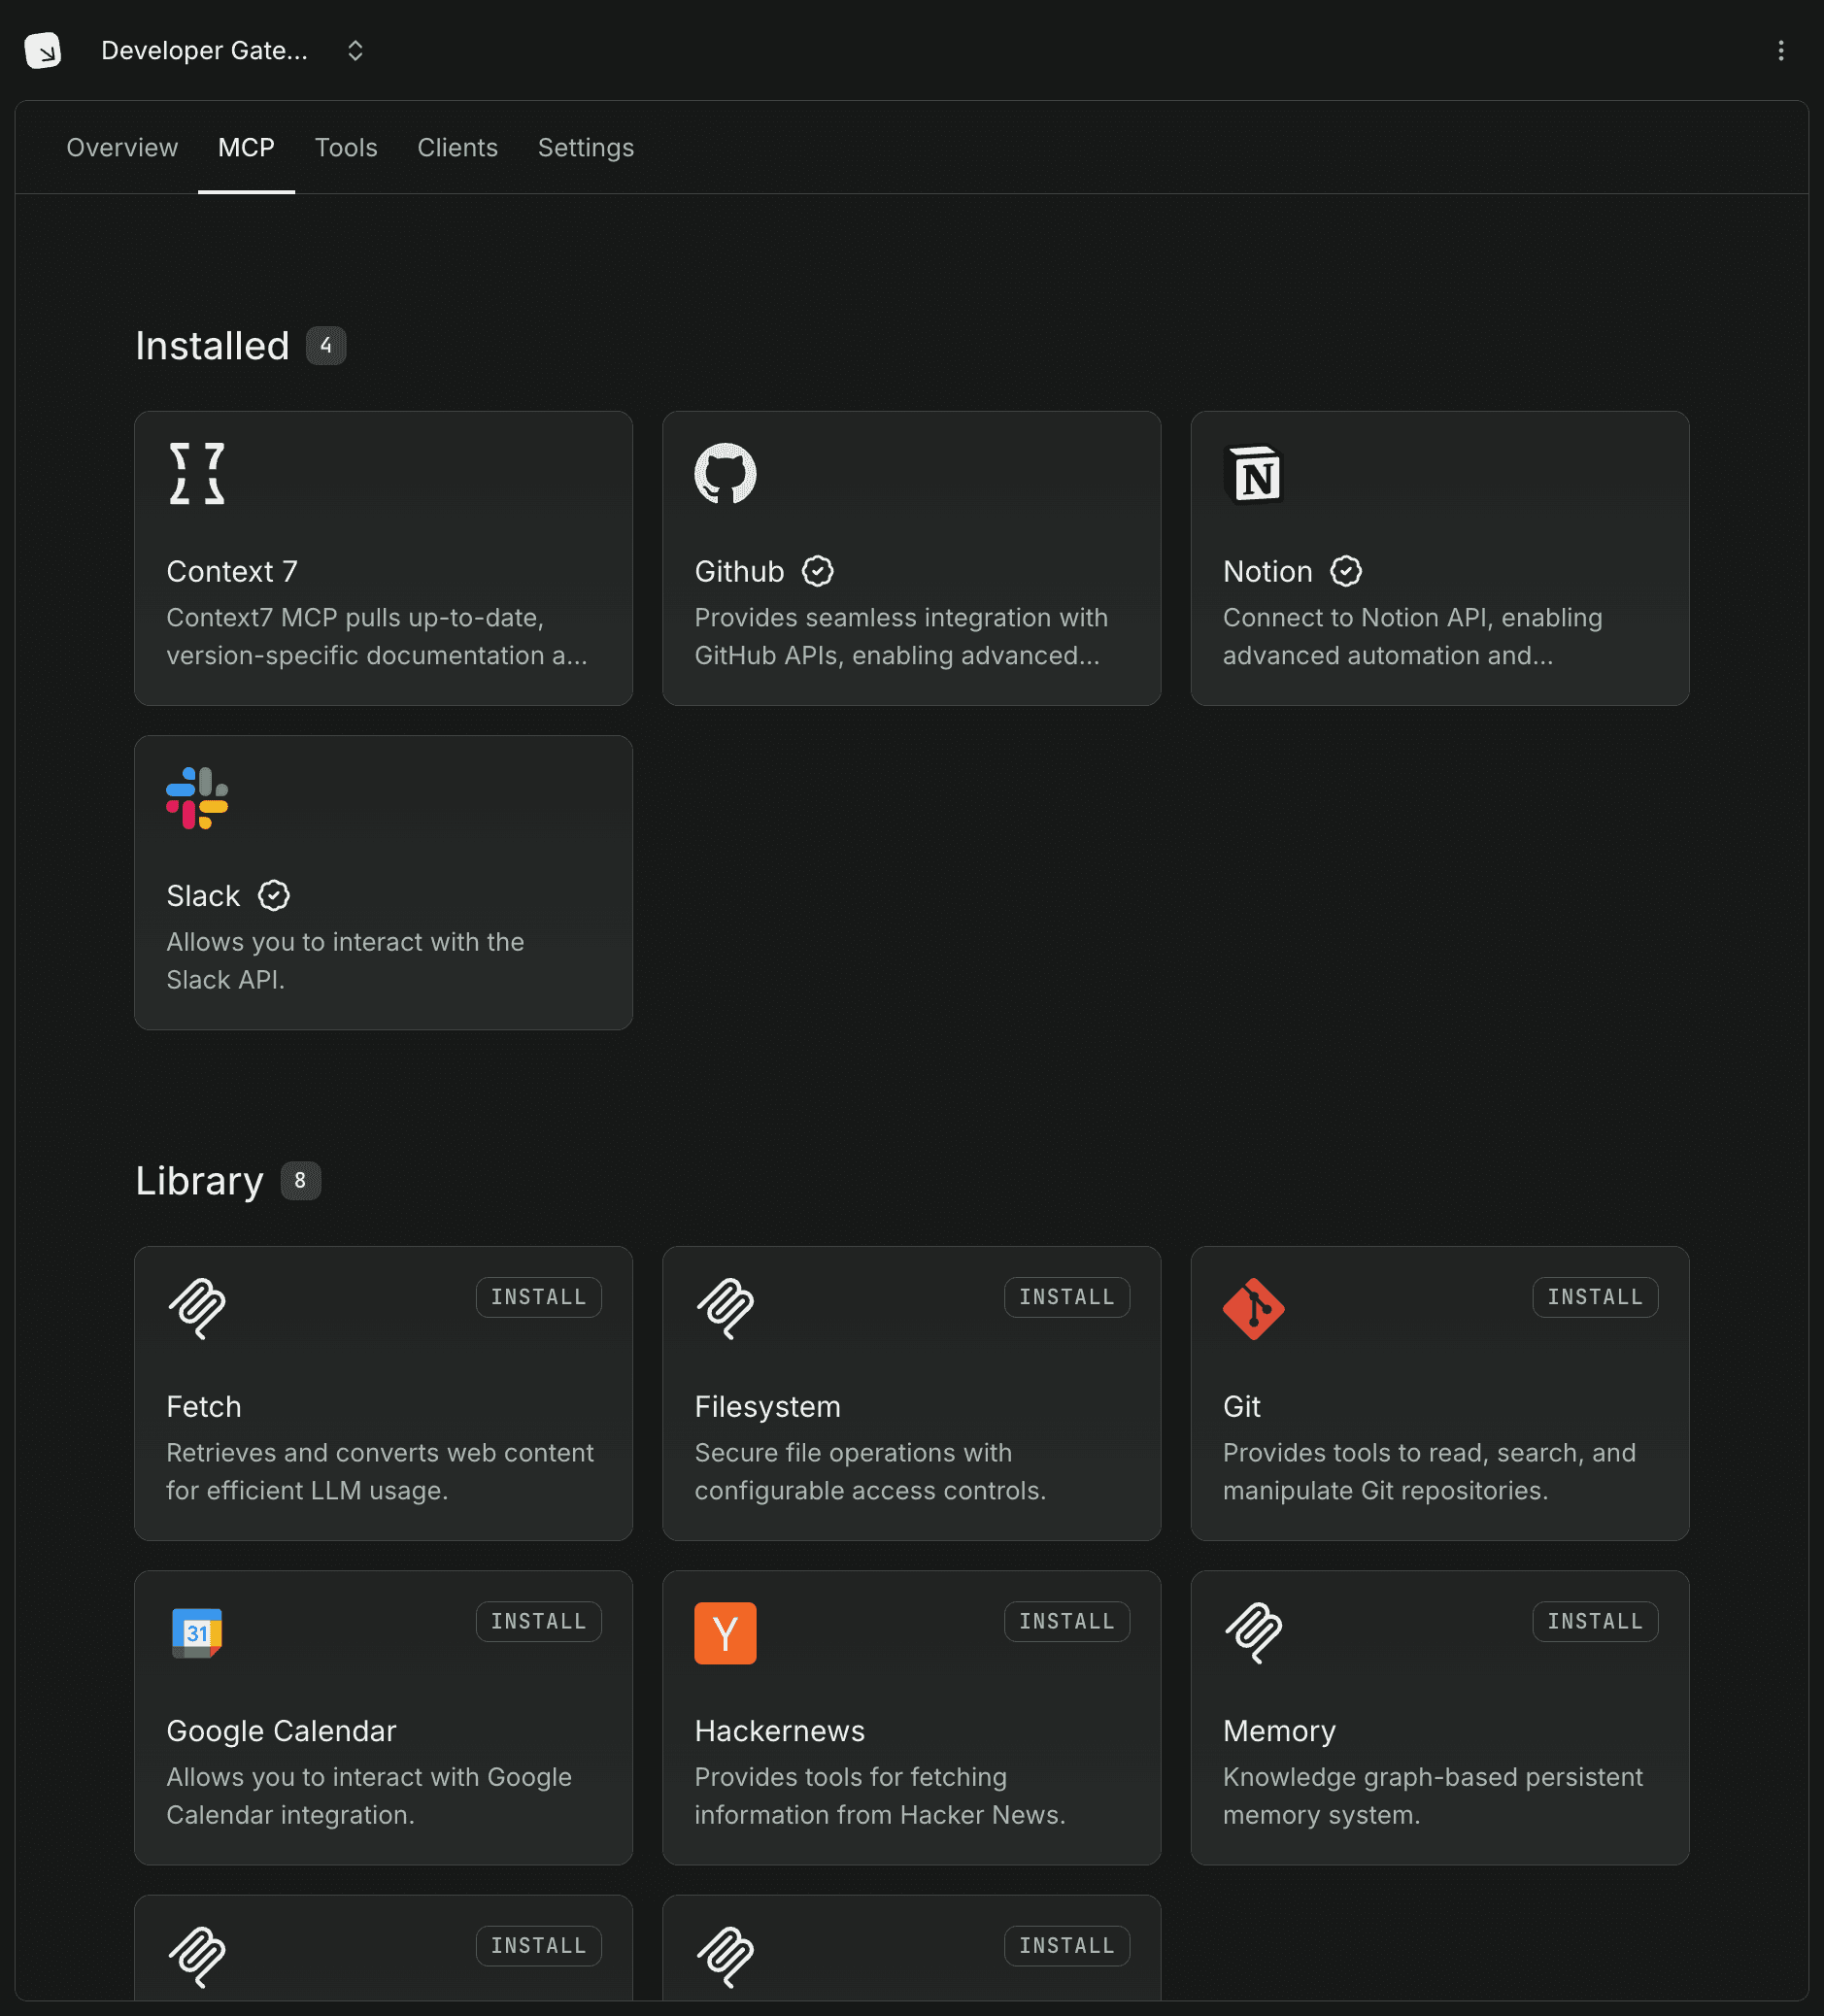This screenshot has width=1824, height=2016.
Task: Click the Hackernews Y icon
Action: pyautogui.click(x=725, y=1633)
